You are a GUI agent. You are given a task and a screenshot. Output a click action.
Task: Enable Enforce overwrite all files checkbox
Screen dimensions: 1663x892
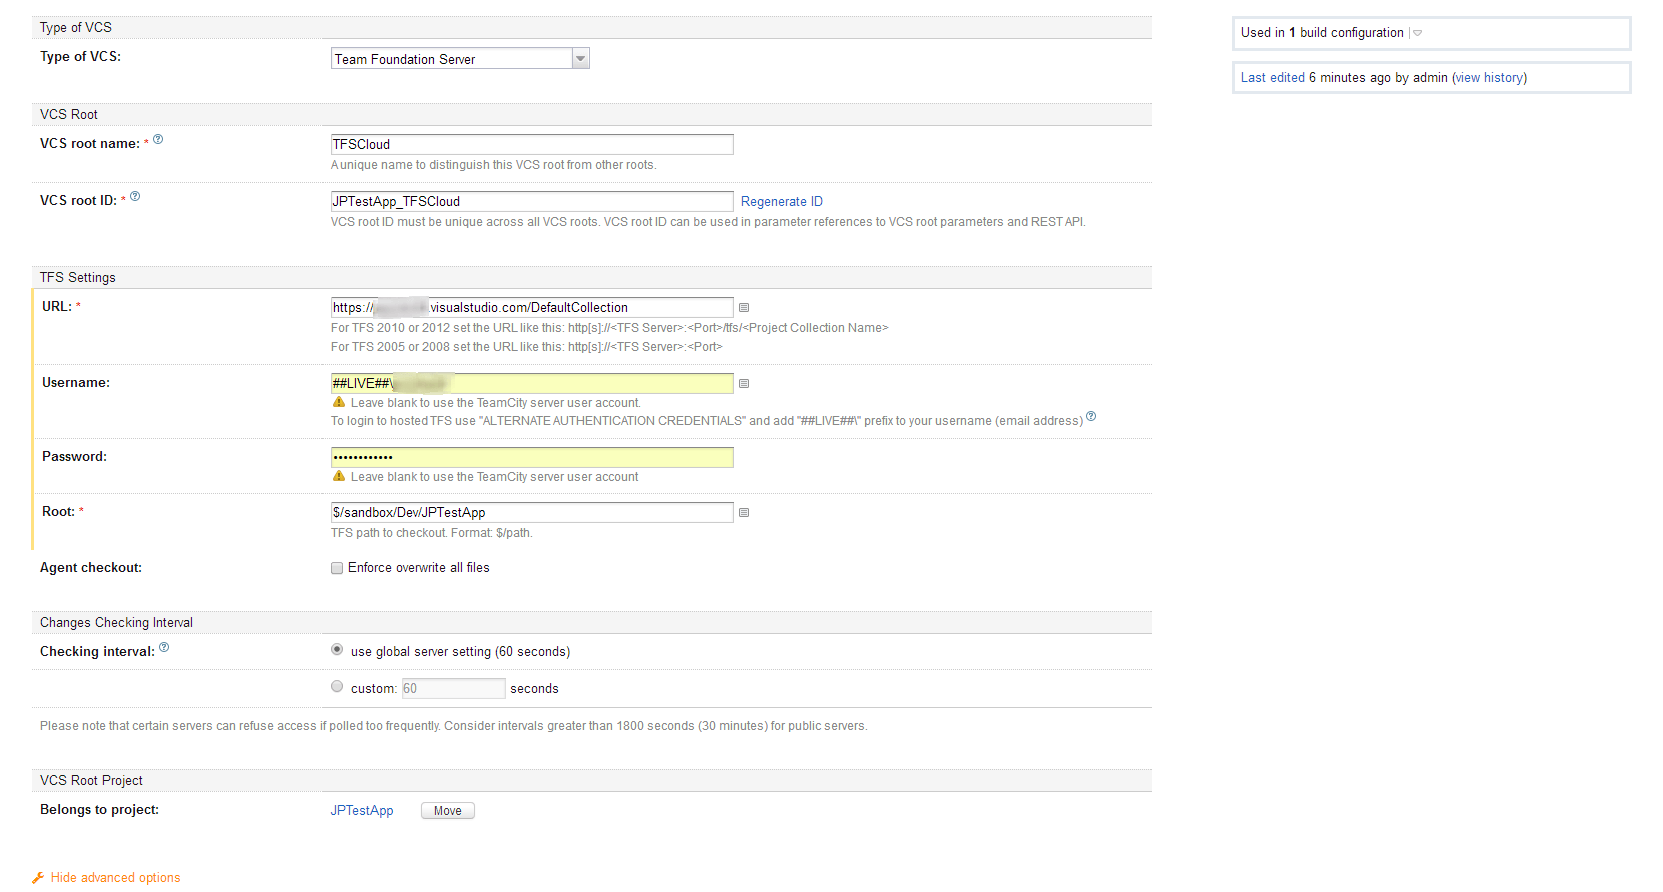[337, 568]
